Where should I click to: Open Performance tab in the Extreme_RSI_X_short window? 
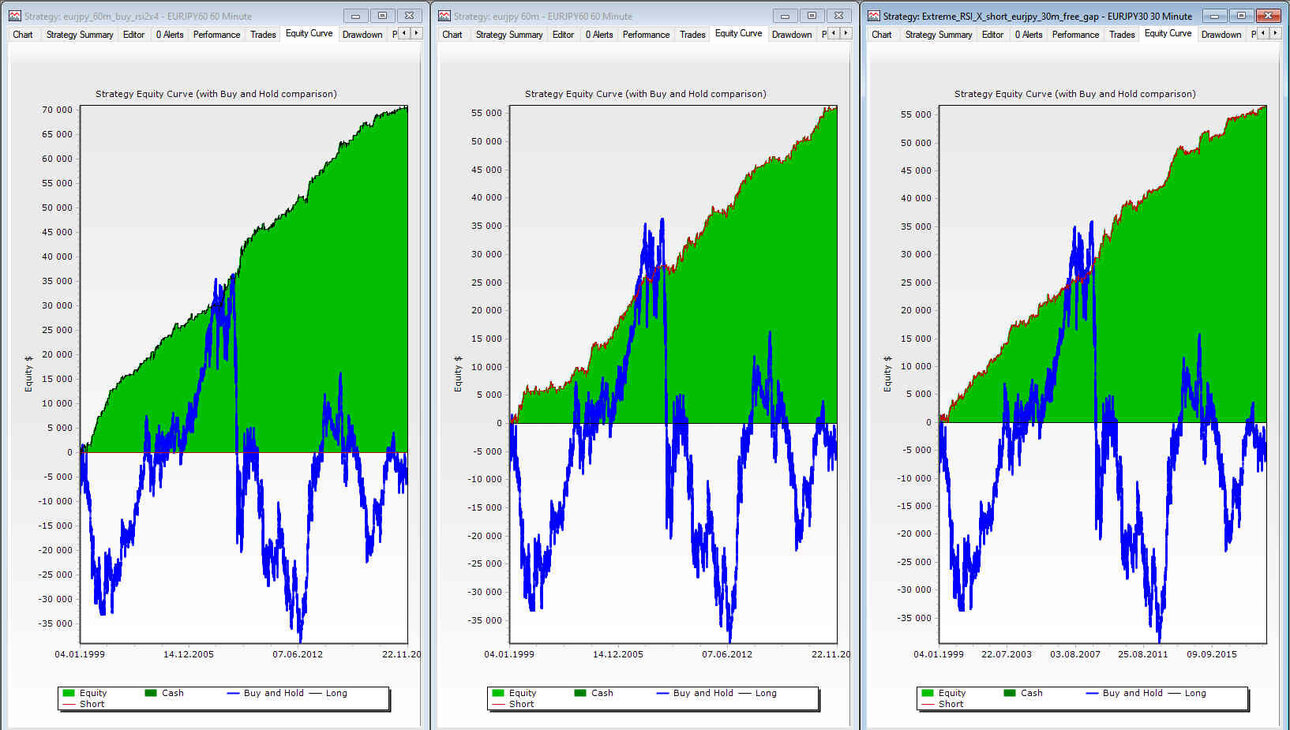pyautogui.click(x=1075, y=34)
